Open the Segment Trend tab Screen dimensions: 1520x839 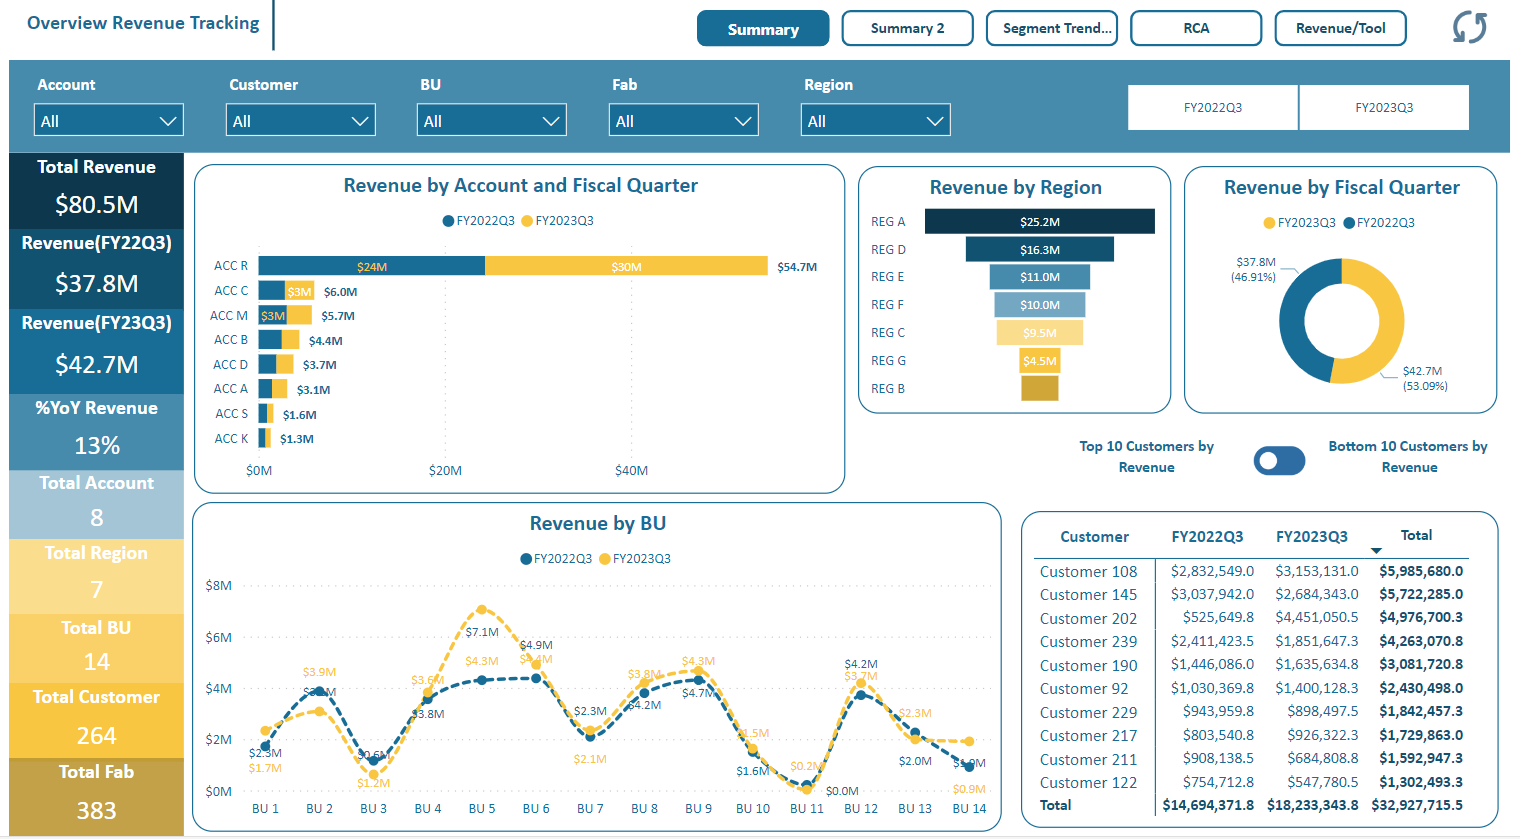tap(1052, 28)
